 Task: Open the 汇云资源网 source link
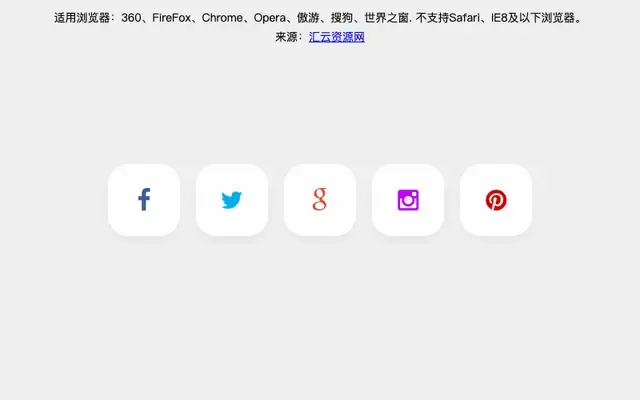click(x=337, y=37)
